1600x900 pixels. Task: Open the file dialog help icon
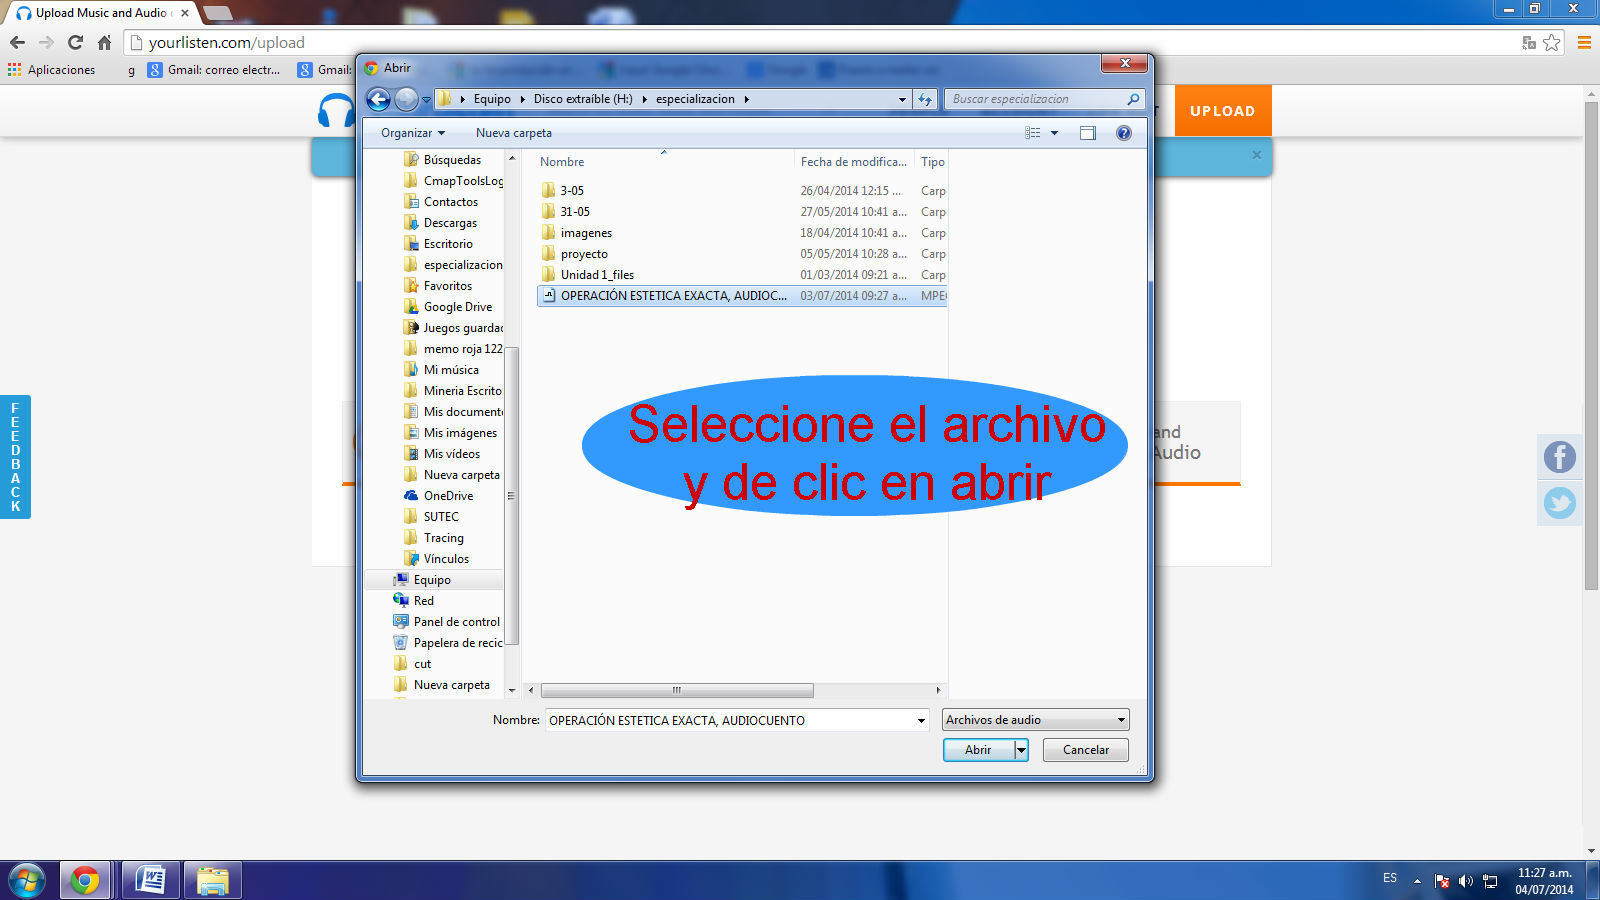(1124, 133)
